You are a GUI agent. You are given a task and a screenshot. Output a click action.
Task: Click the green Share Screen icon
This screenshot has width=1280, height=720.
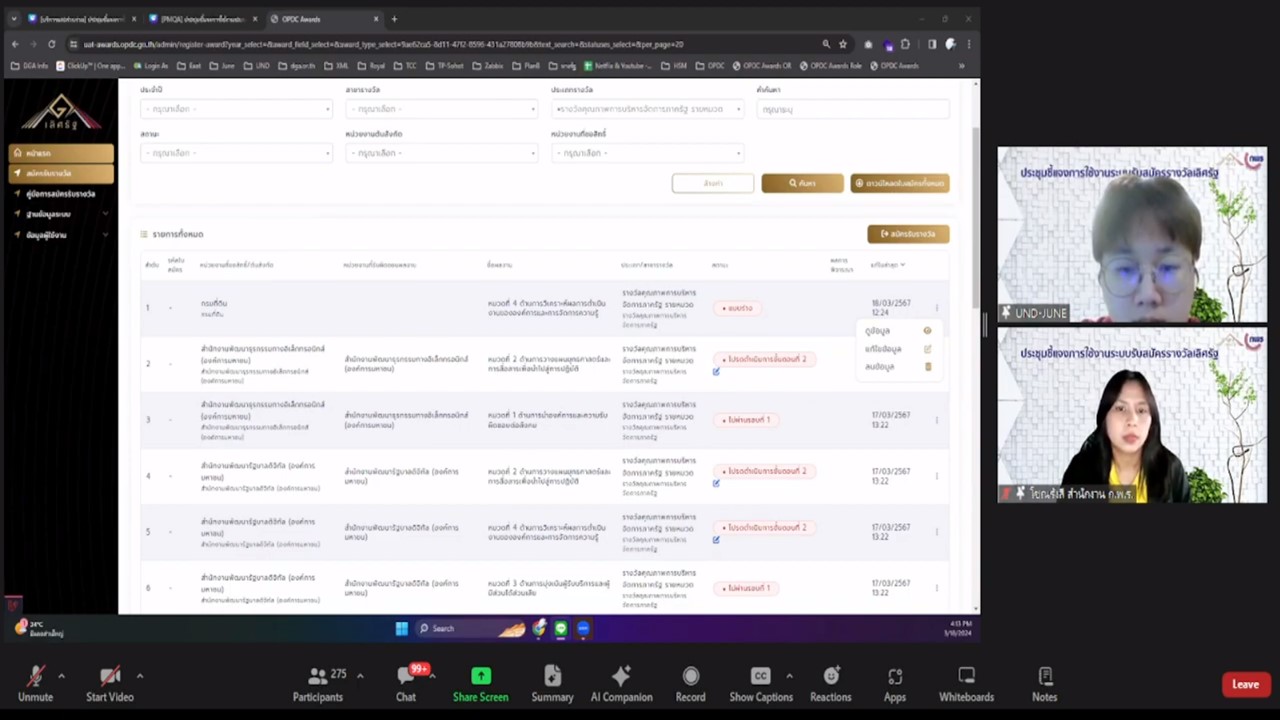480,677
